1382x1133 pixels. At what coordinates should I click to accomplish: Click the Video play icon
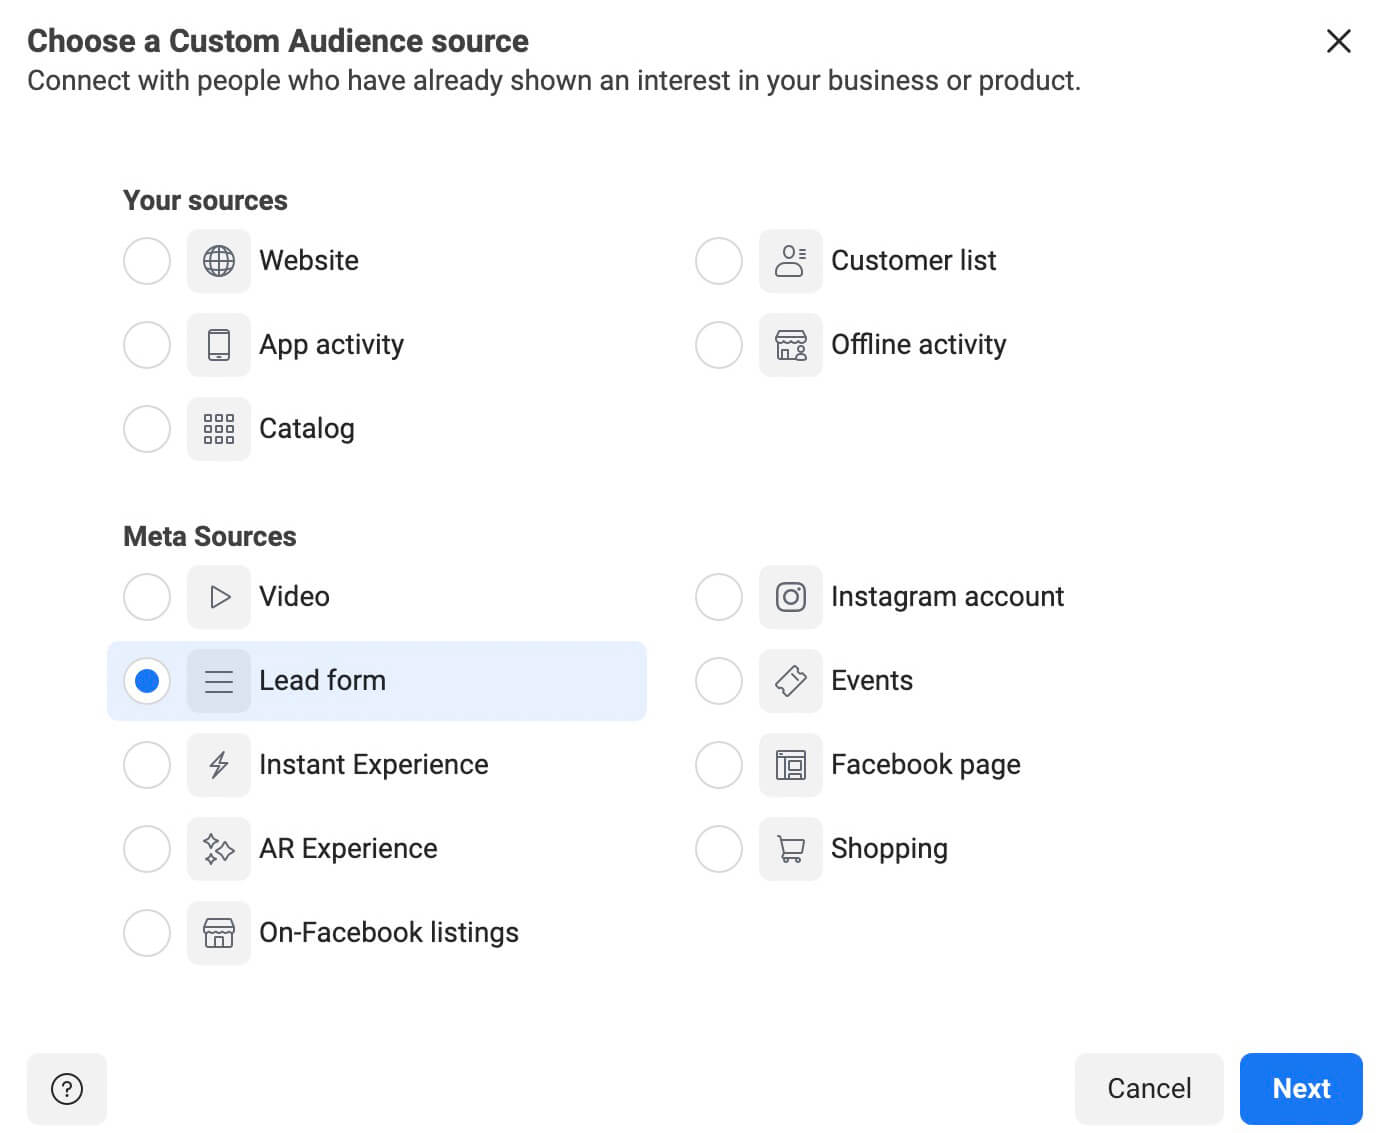218,597
